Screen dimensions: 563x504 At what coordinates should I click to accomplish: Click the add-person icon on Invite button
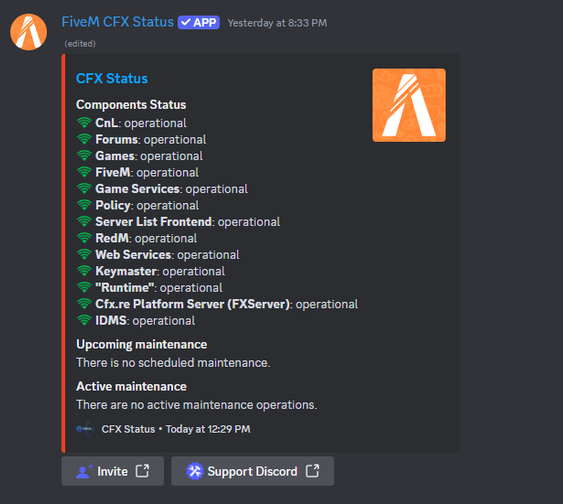84,471
